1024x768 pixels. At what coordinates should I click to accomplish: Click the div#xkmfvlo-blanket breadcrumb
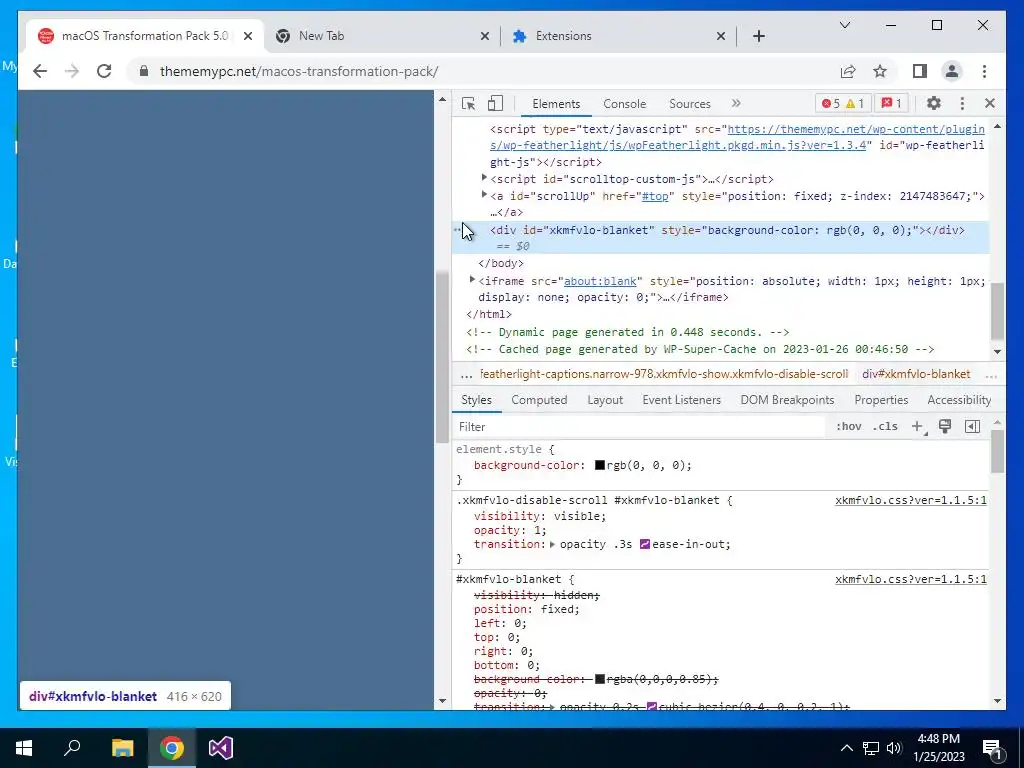click(916, 374)
